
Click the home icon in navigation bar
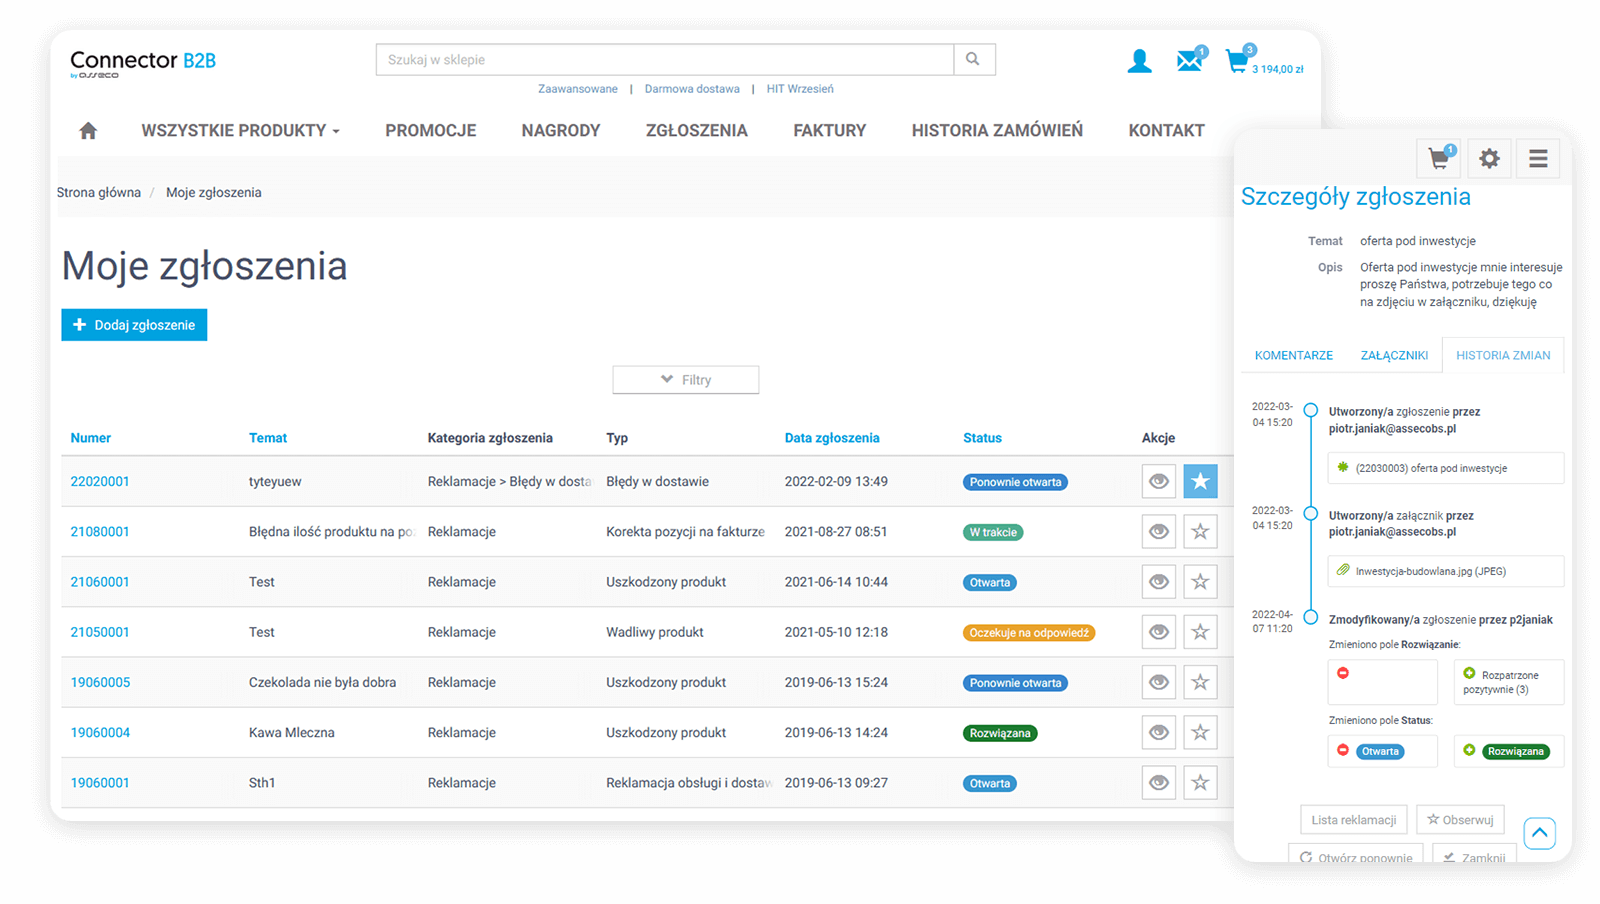click(88, 131)
